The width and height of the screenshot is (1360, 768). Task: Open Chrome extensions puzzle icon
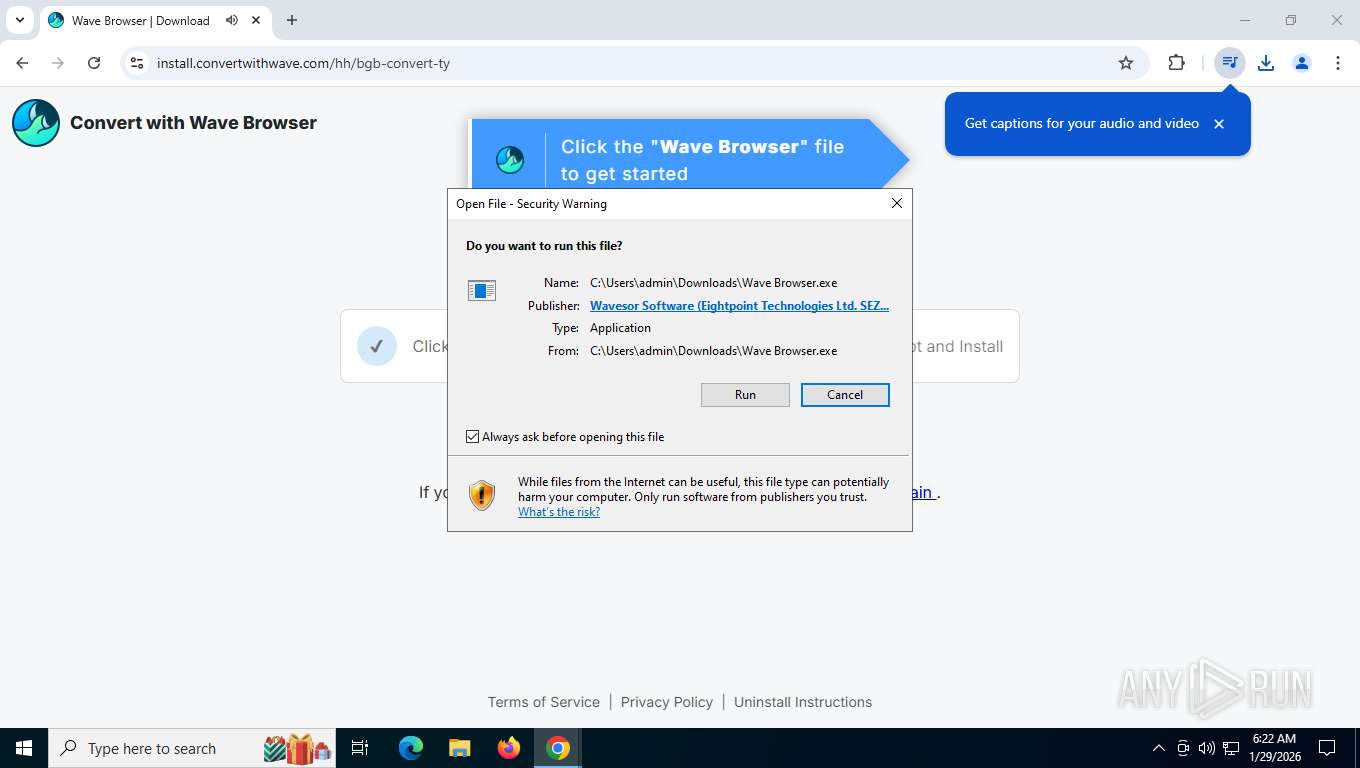coord(1177,63)
